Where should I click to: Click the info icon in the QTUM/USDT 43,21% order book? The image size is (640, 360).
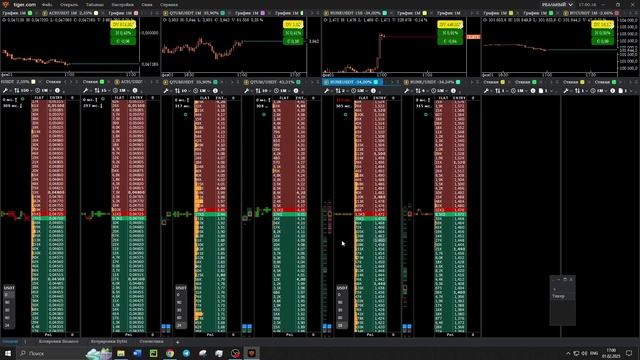pyautogui.click(x=296, y=91)
